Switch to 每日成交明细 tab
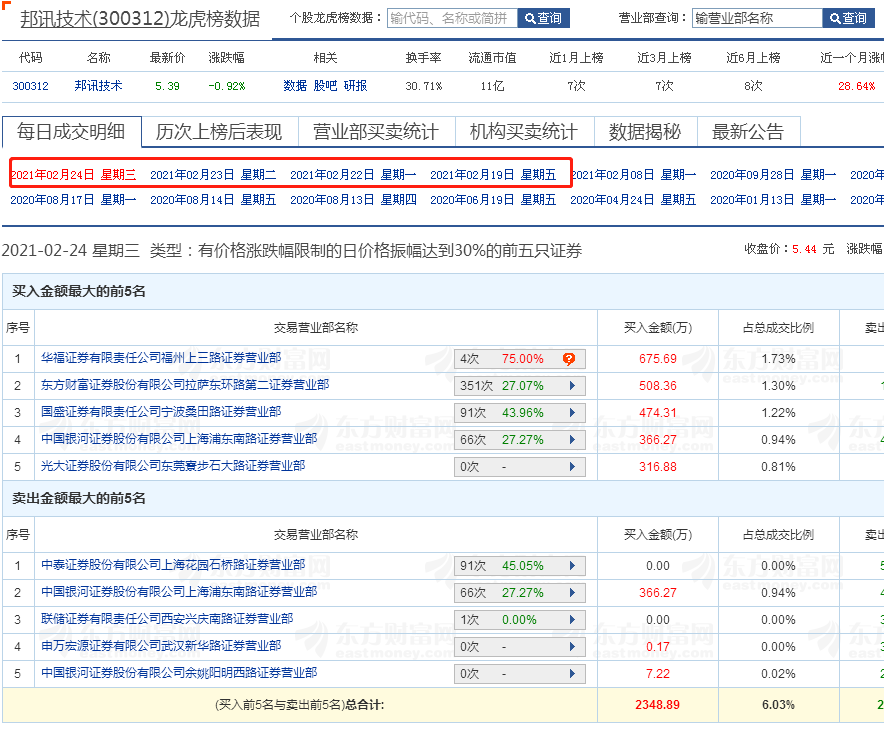This screenshot has height=734, width=884. 72,131
